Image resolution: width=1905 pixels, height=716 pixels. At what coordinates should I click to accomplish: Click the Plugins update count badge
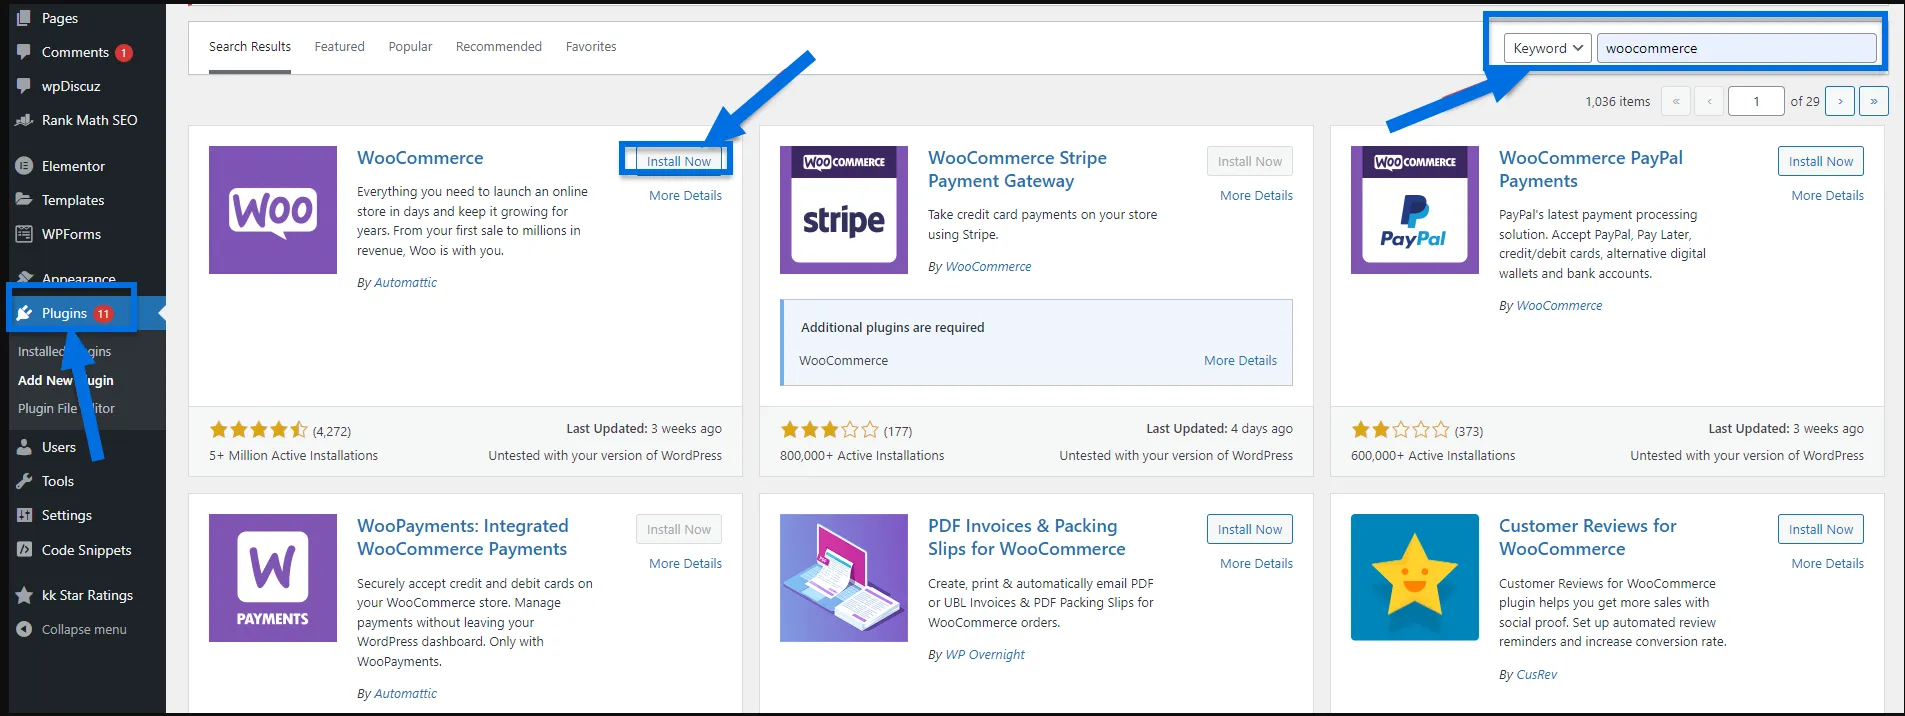(103, 314)
